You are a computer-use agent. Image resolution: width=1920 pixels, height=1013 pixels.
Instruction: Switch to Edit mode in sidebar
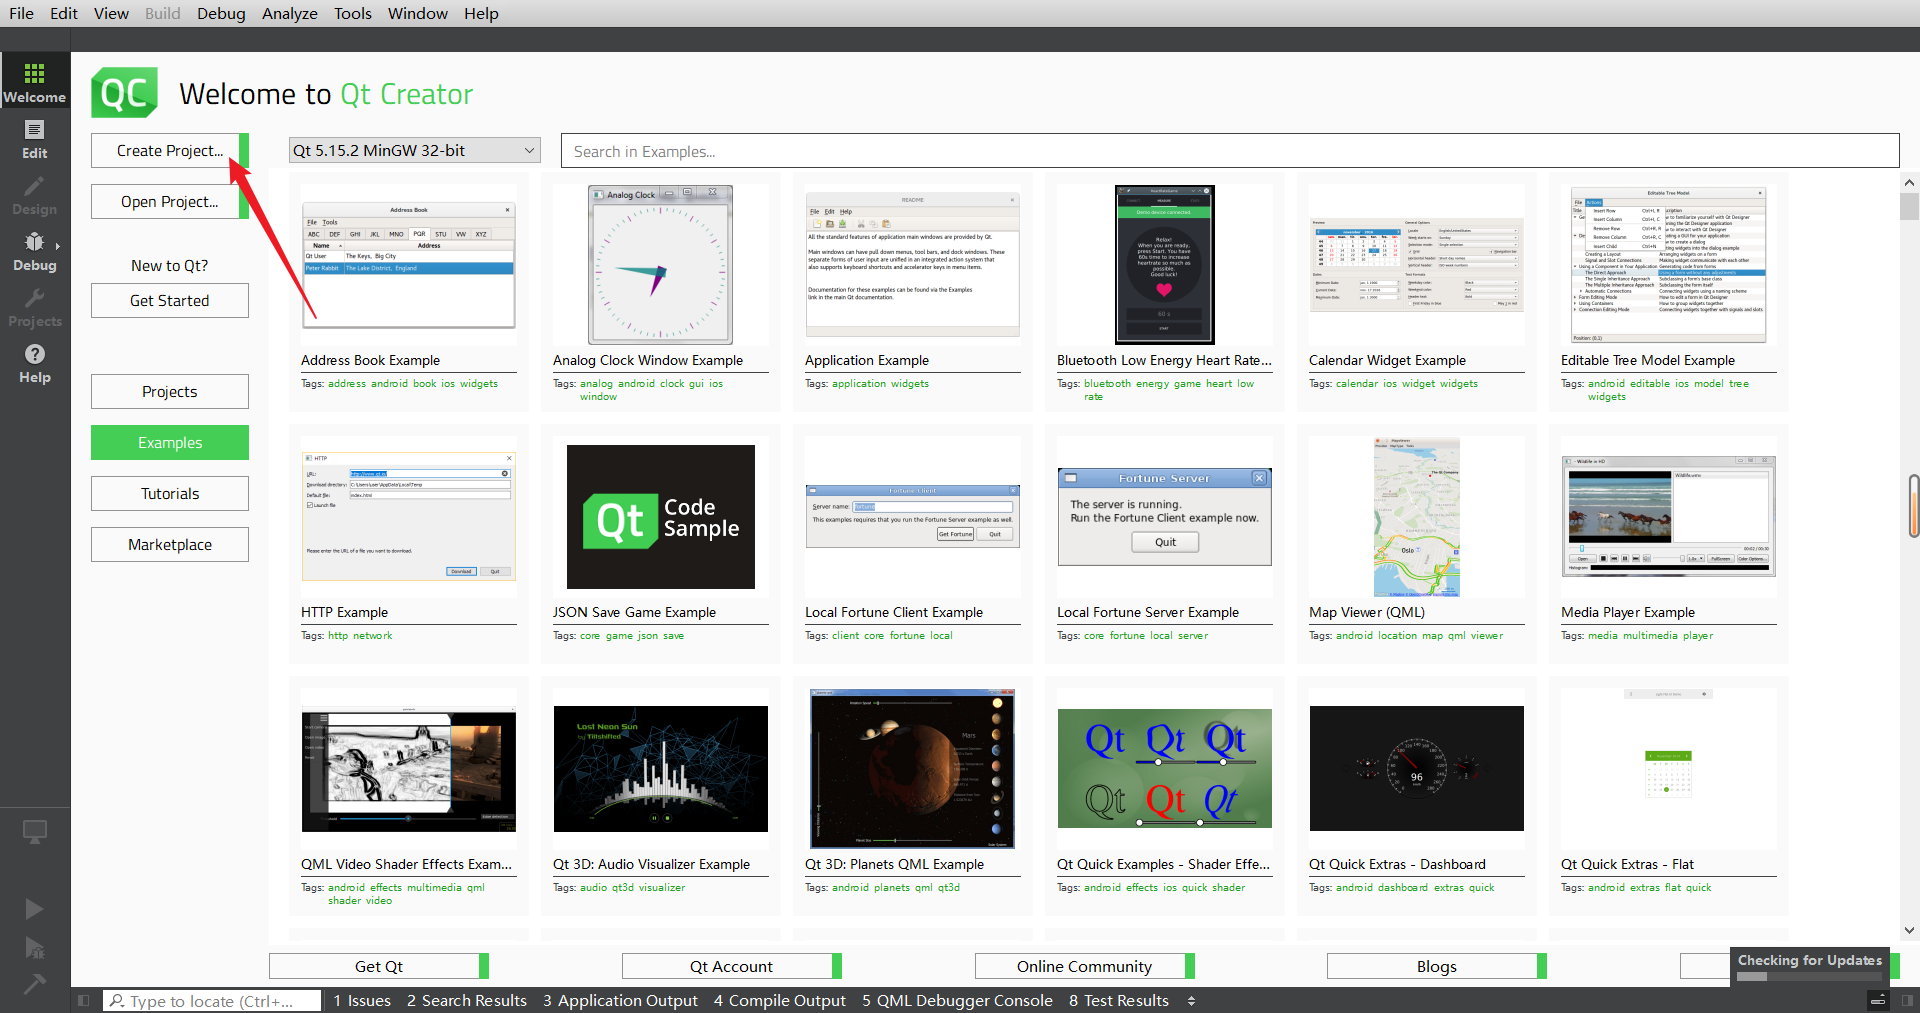tap(35, 139)
